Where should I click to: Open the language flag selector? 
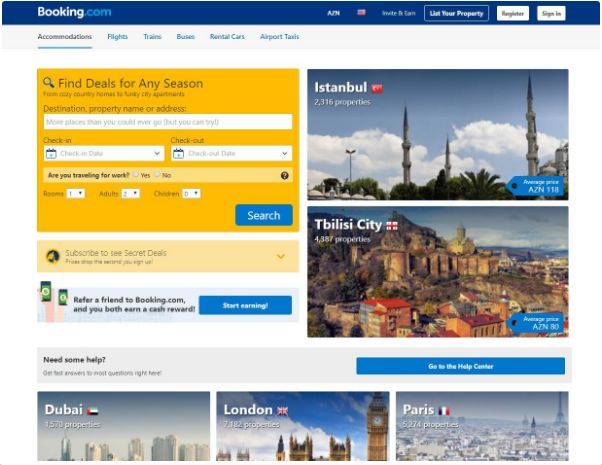(x=361, y=13)
